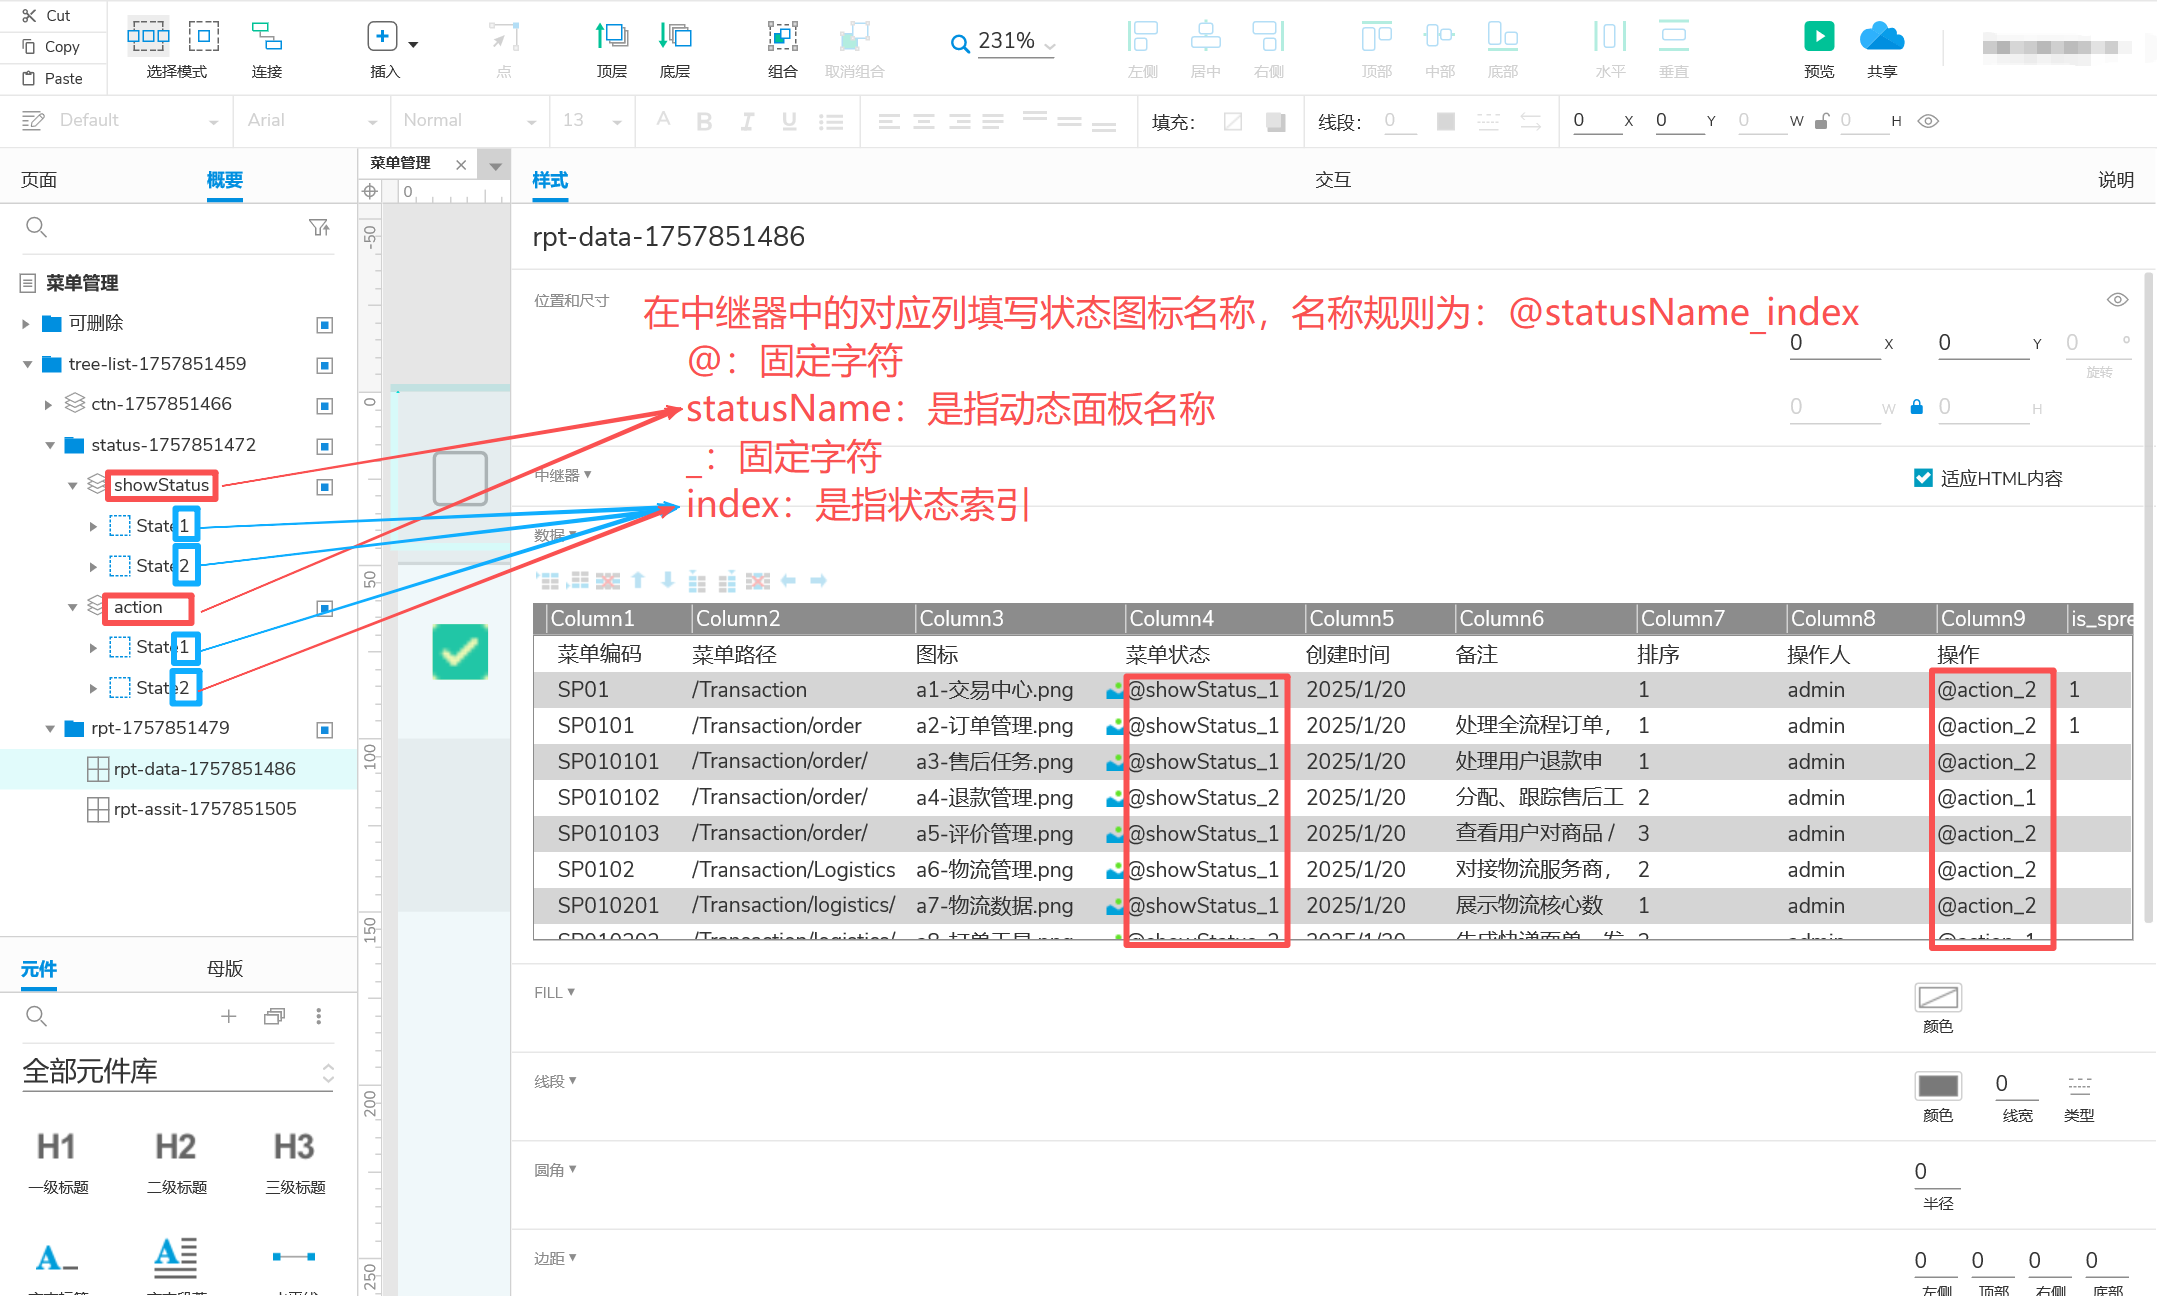Screen dimensions: 2157x1296
Task: Switch to the 交互 interactions tab
Action: (1333, 180)
